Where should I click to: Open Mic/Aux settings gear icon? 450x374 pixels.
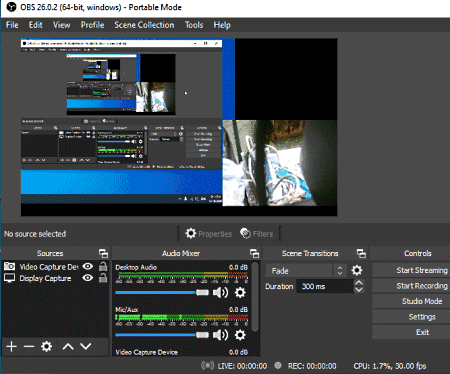240,335
